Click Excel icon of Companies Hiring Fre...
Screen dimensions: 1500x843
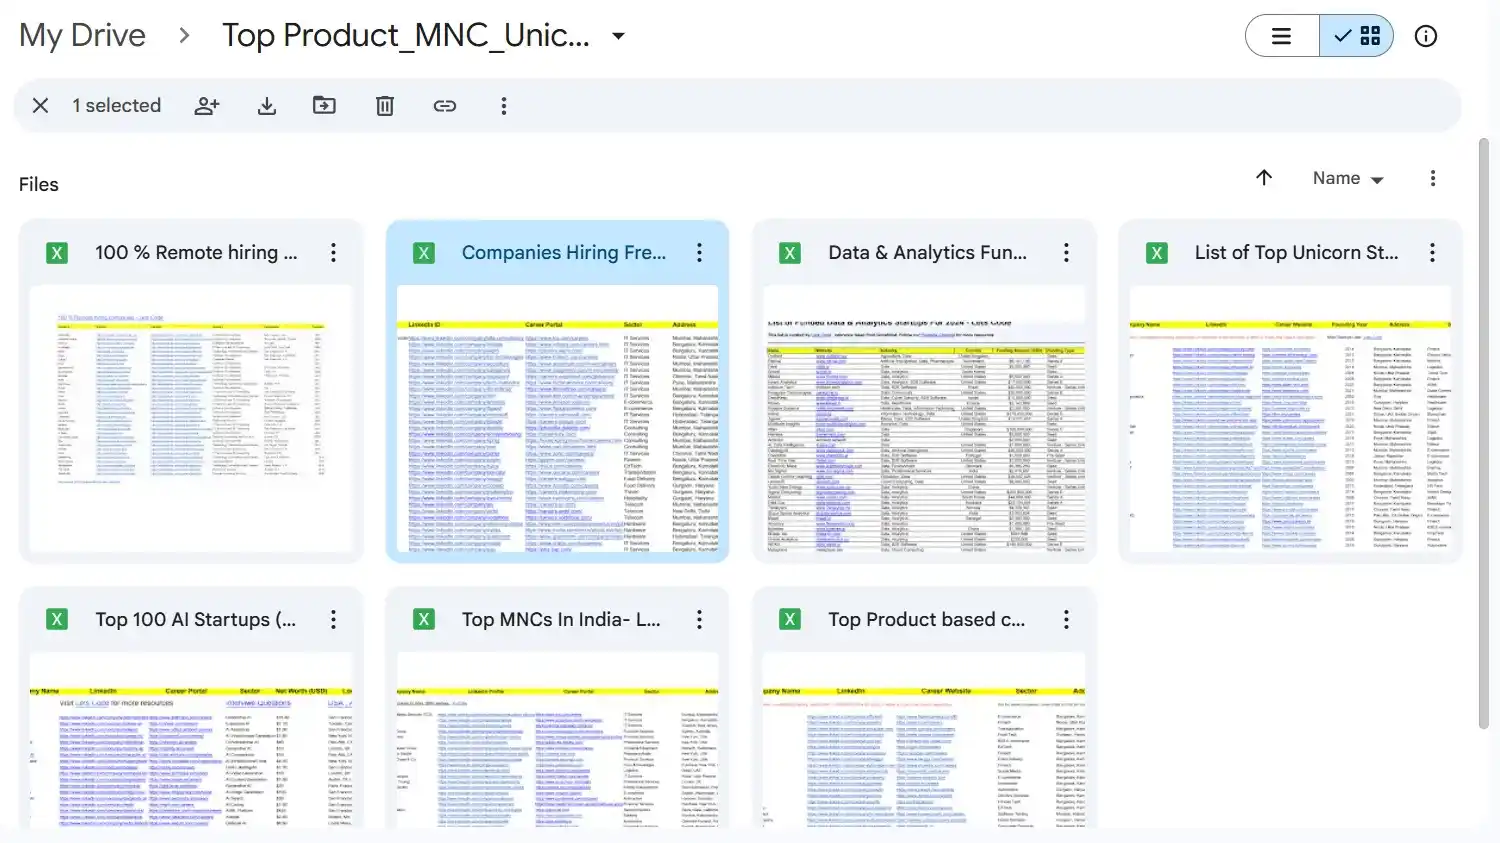[424, 253]
